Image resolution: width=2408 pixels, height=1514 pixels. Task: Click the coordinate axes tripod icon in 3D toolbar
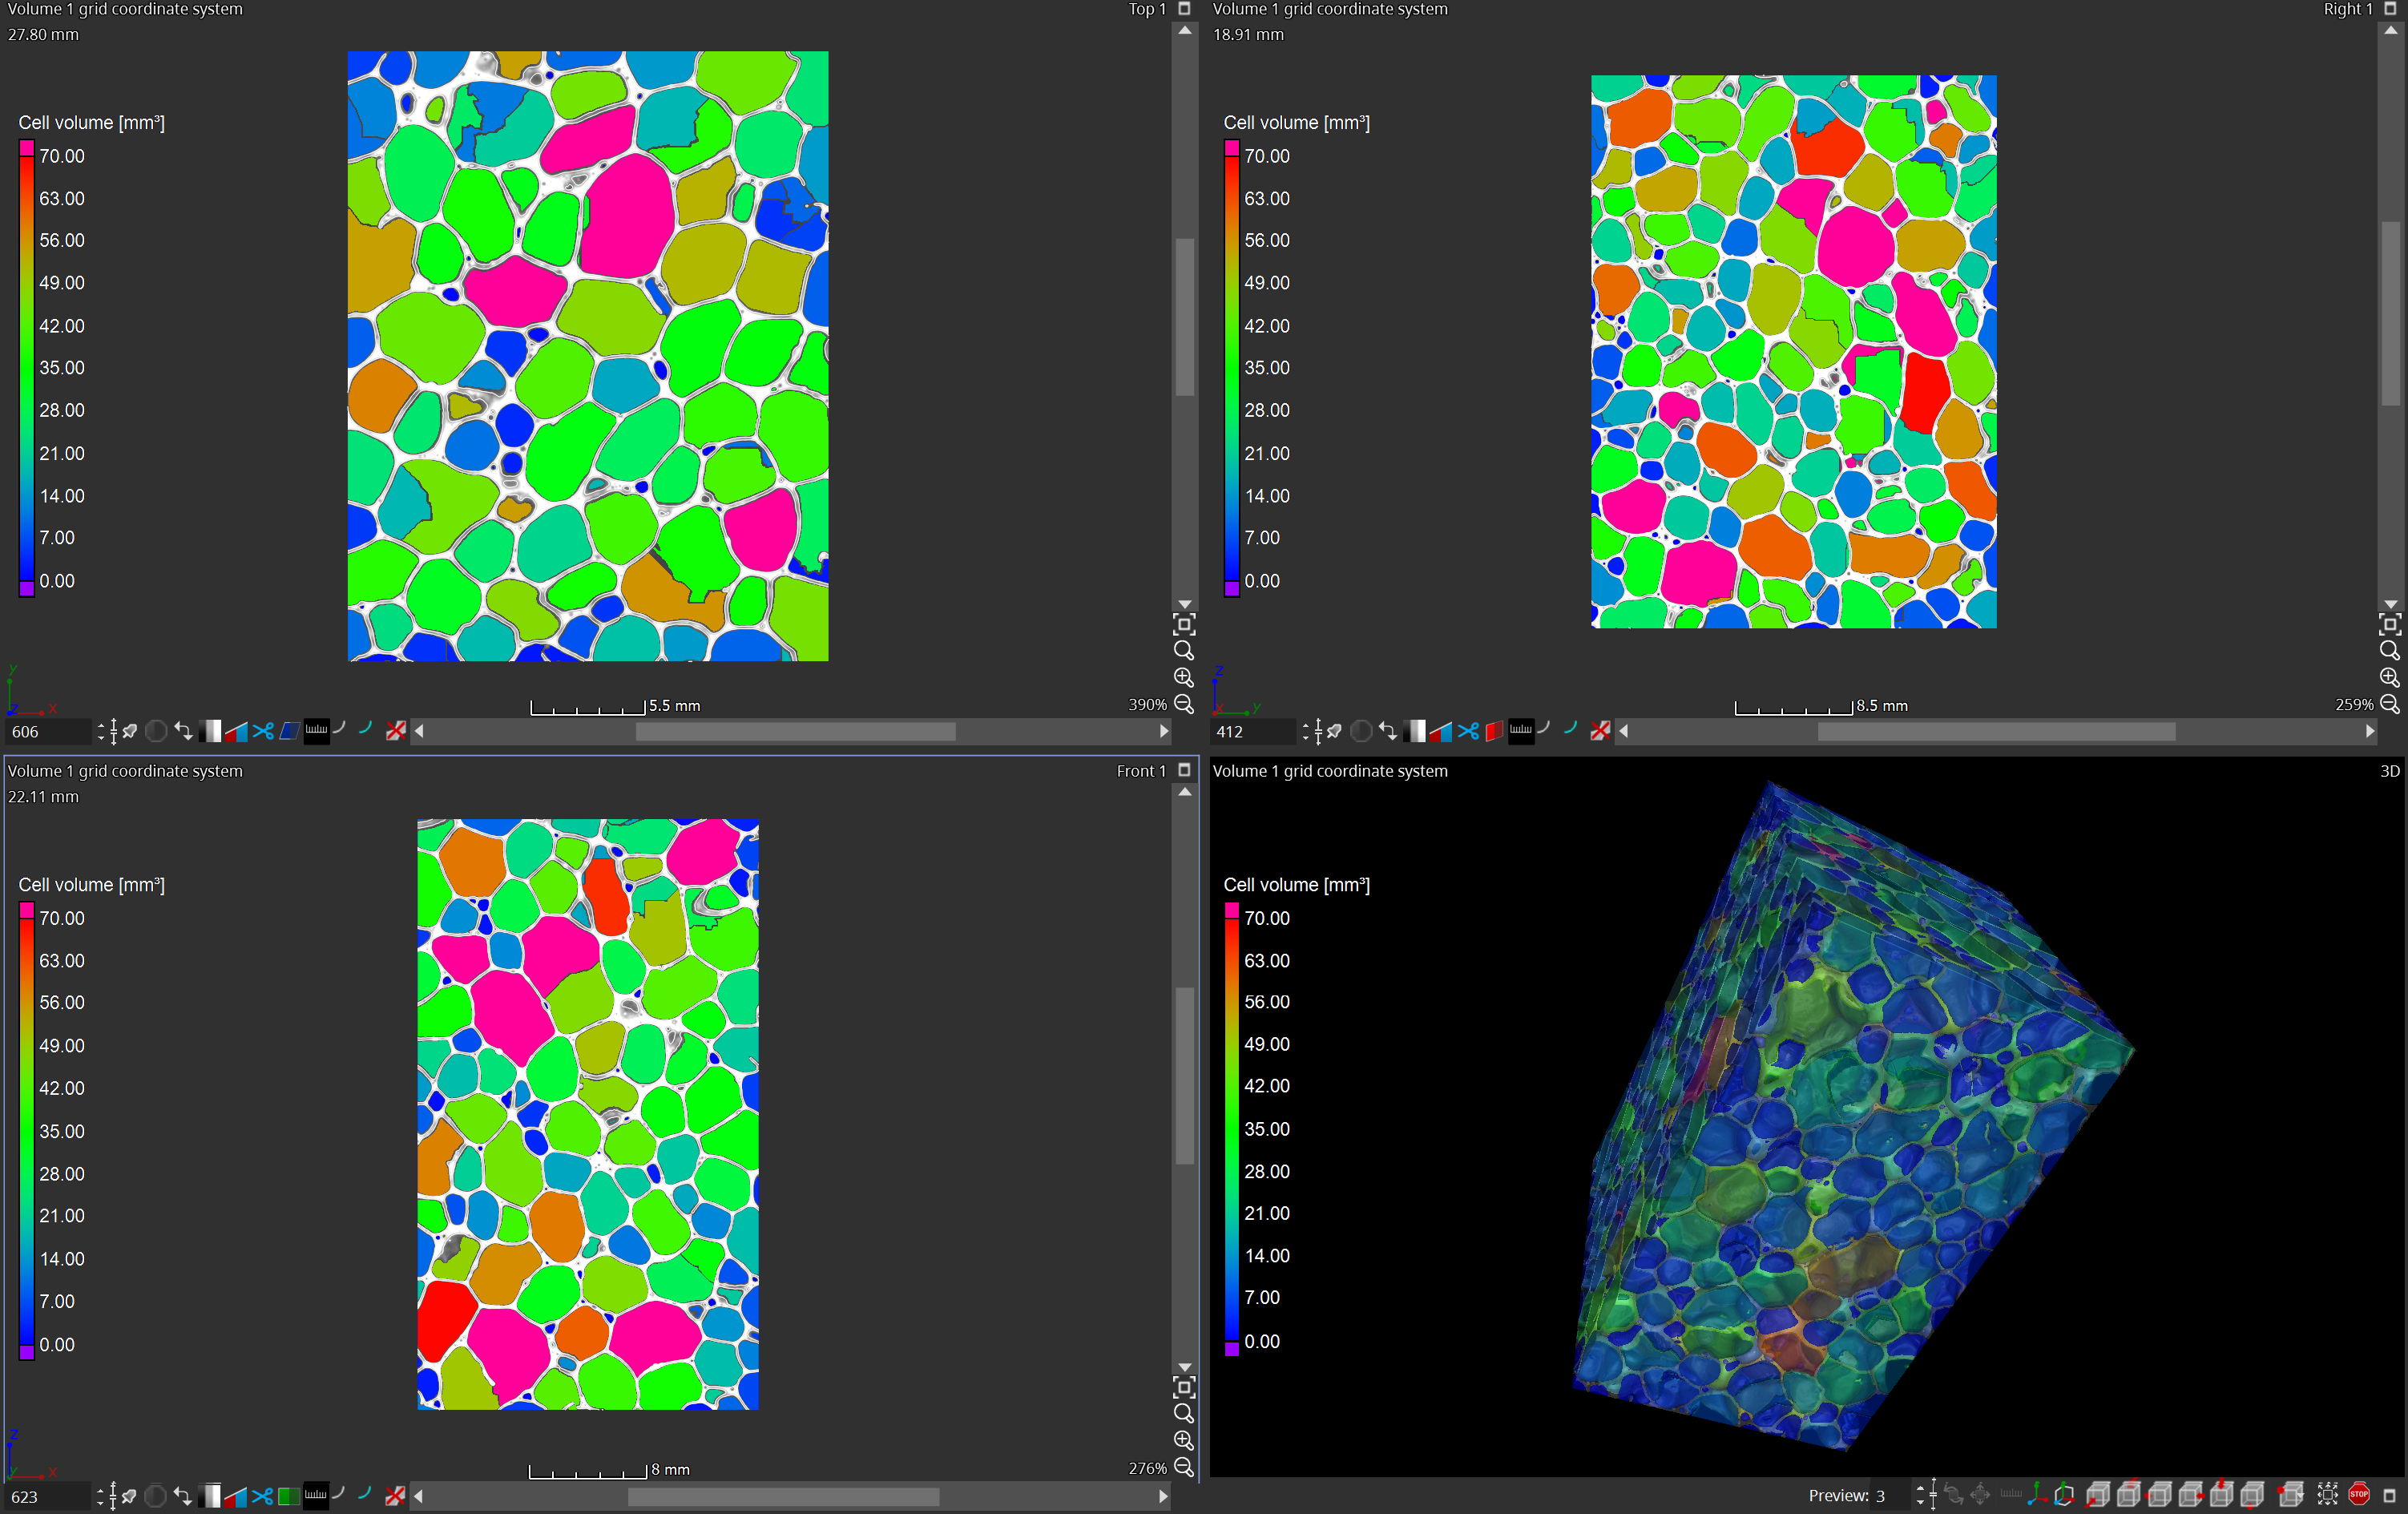[x=2036, y=1495]
